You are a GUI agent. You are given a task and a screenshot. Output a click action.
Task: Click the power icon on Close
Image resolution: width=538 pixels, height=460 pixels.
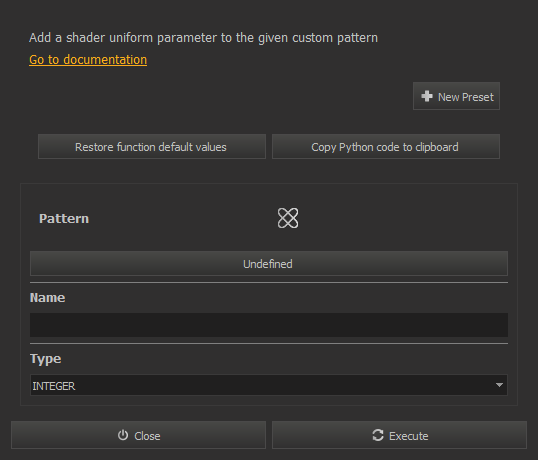coord(123,435)
